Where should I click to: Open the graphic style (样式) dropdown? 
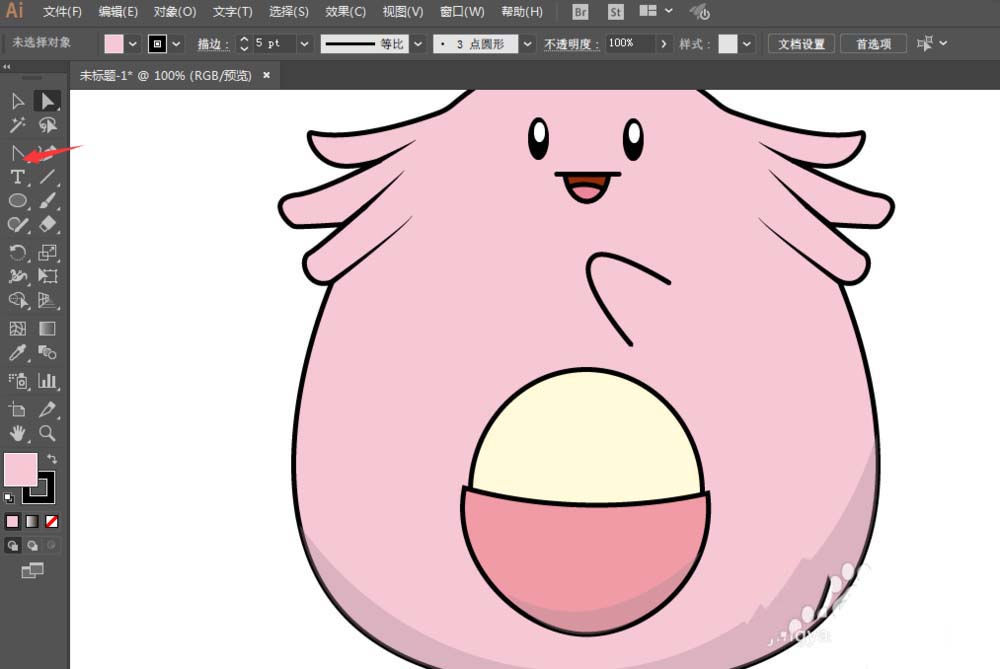746,44
